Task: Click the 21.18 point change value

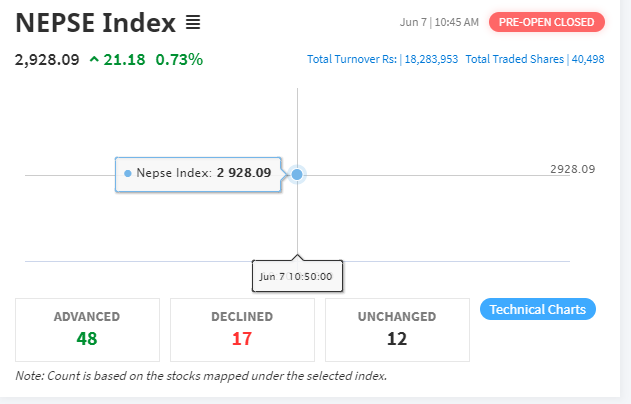Action: coord(124,60)
